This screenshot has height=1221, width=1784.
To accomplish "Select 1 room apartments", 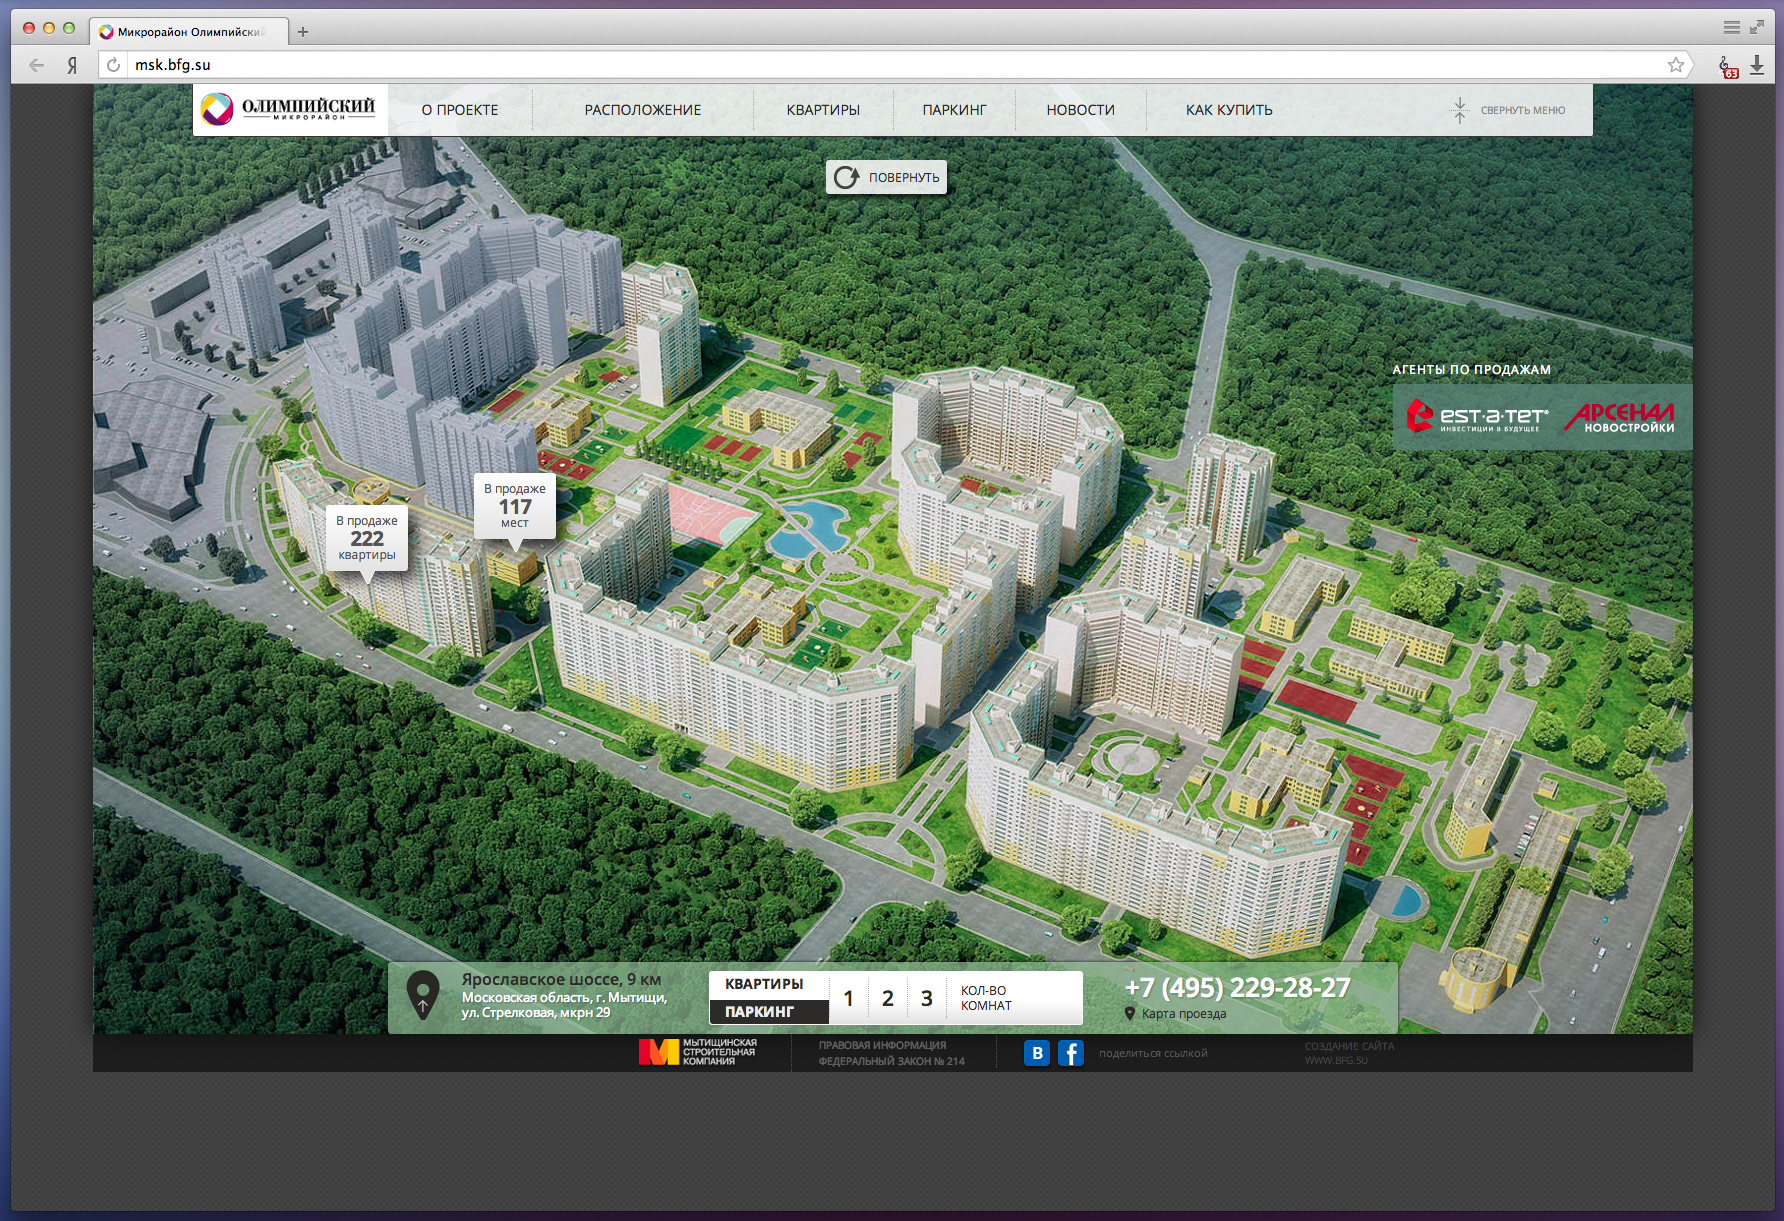I will 848,998.
